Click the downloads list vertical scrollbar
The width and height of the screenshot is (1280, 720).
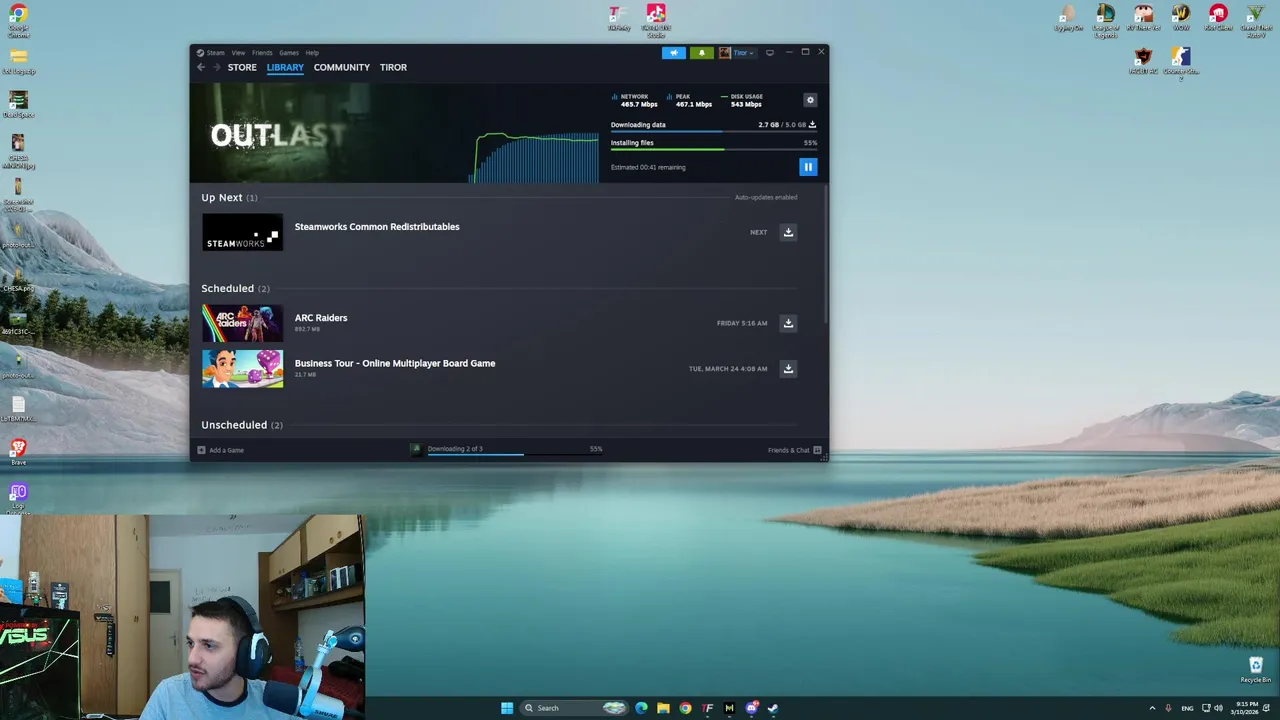826,254
